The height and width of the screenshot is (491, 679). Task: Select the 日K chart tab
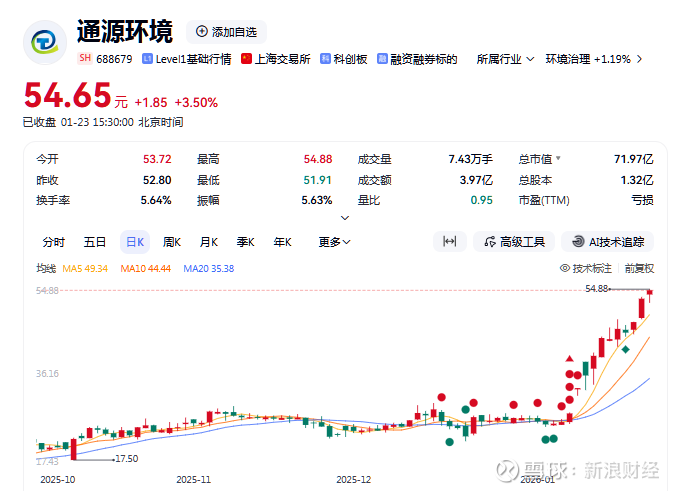(135, 242)
